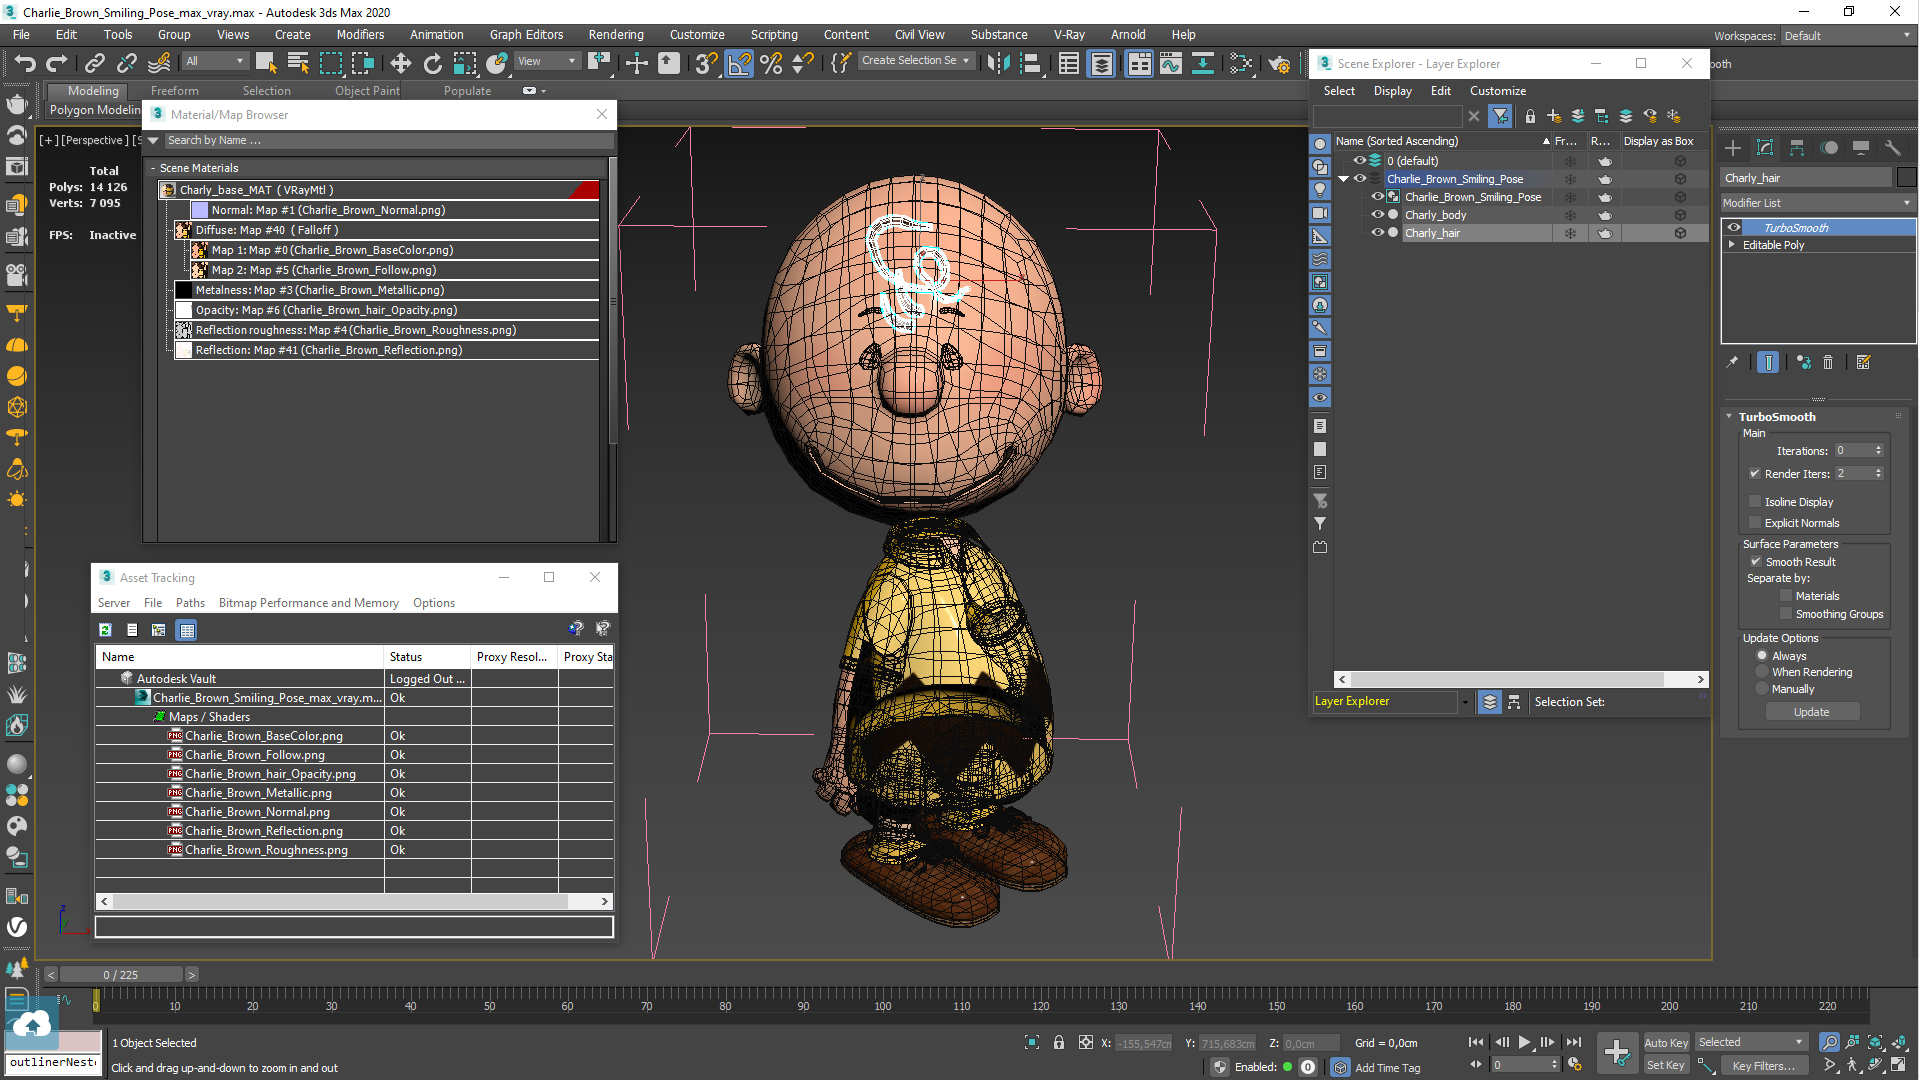The height and width of the screenshot is (1080, 1920).
Task: Toggle Percent Snap icon
Action: (771, 63)
